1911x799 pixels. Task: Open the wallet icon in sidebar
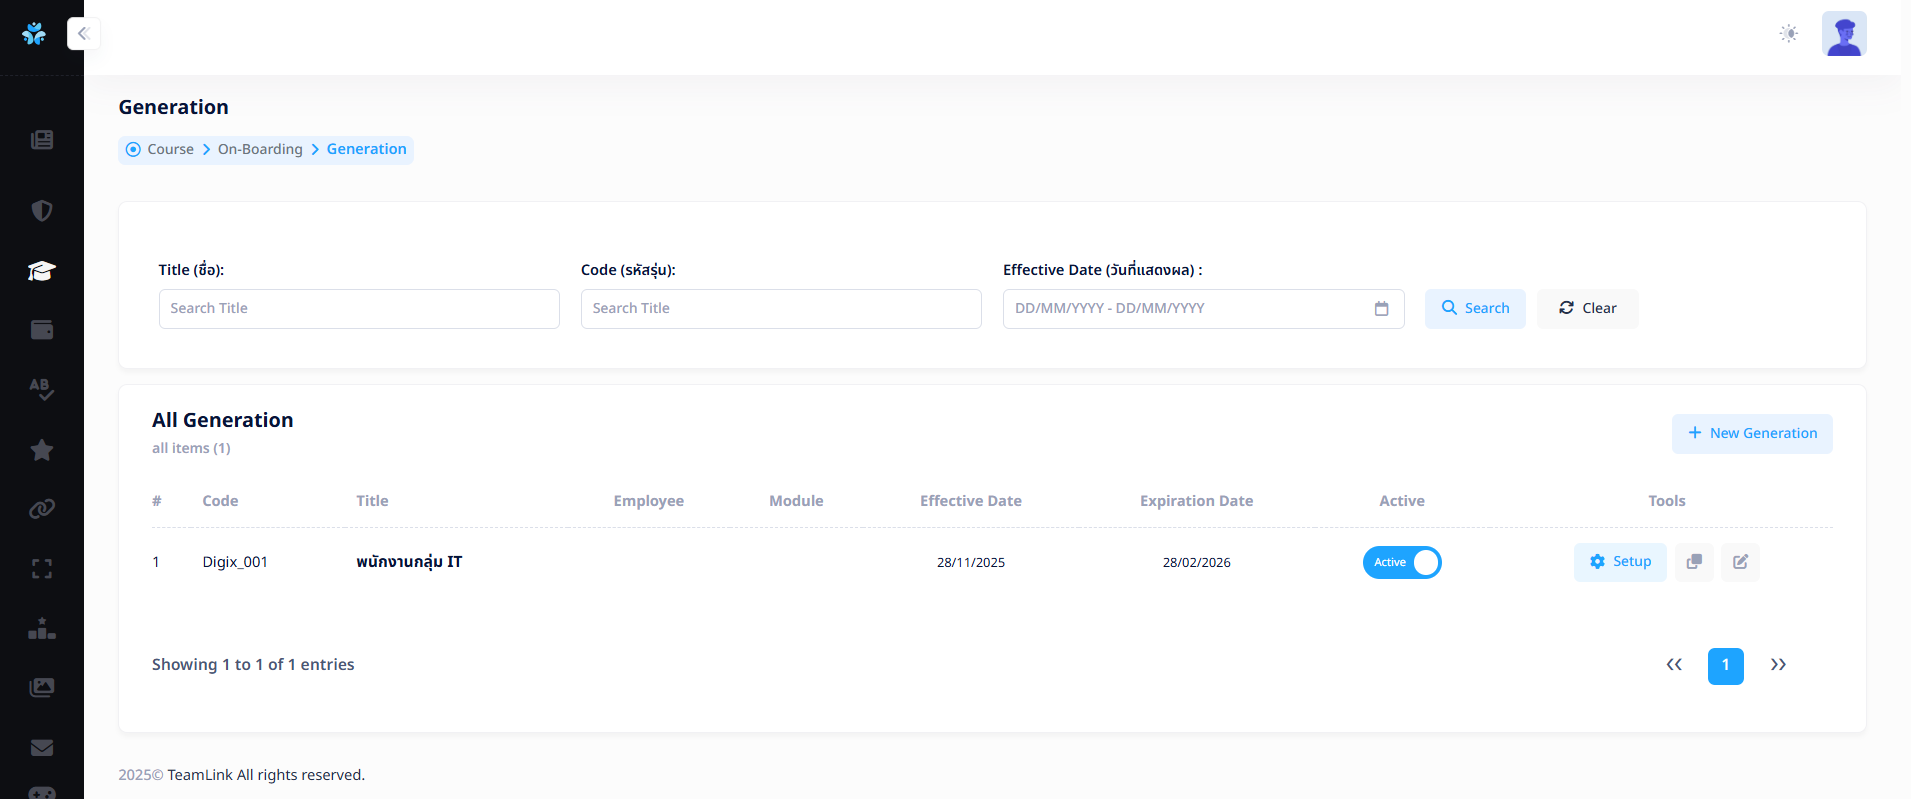click(x=41, y=330)
